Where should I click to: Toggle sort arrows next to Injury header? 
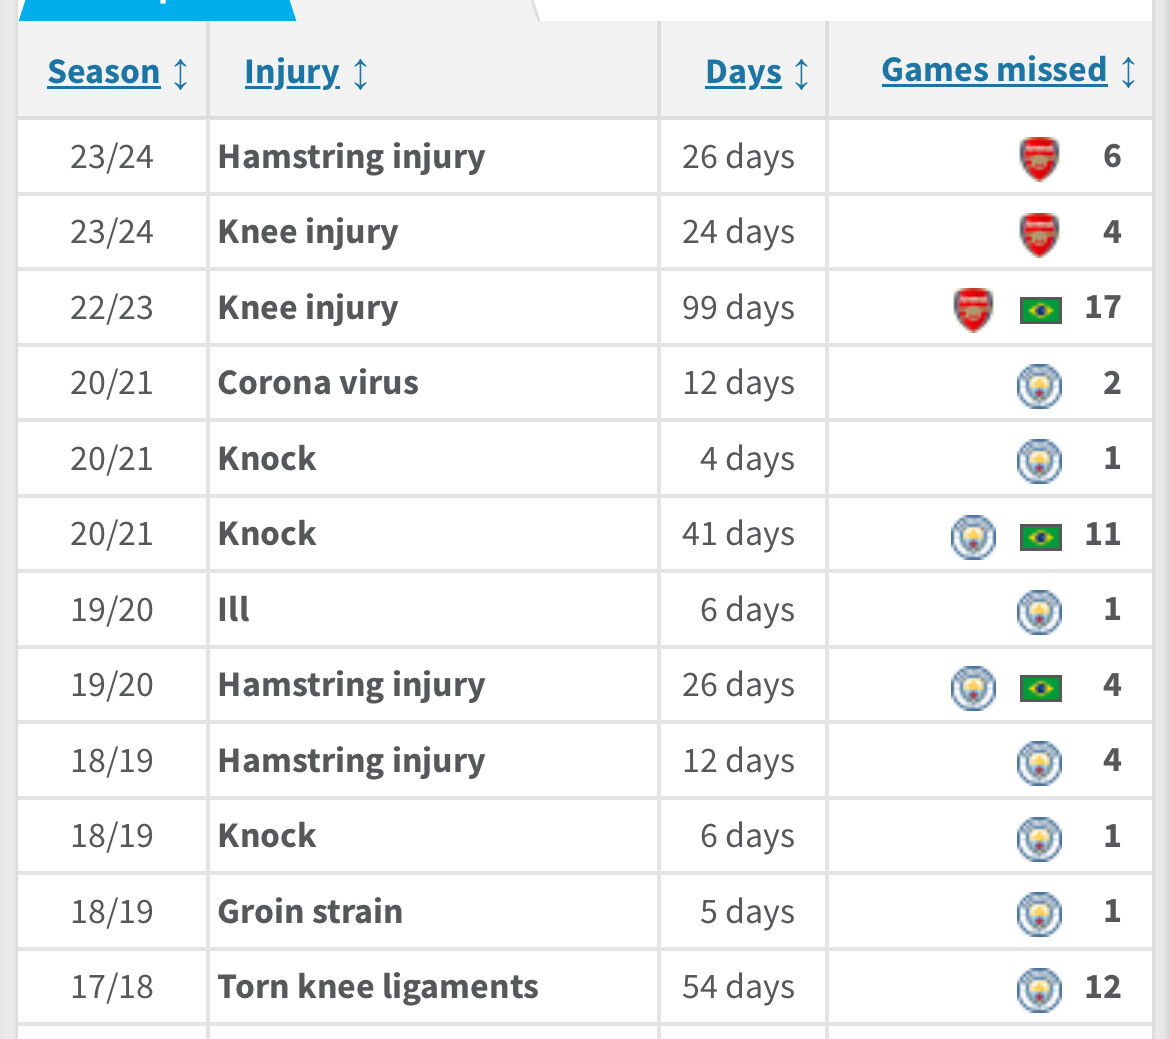point(360,74)
